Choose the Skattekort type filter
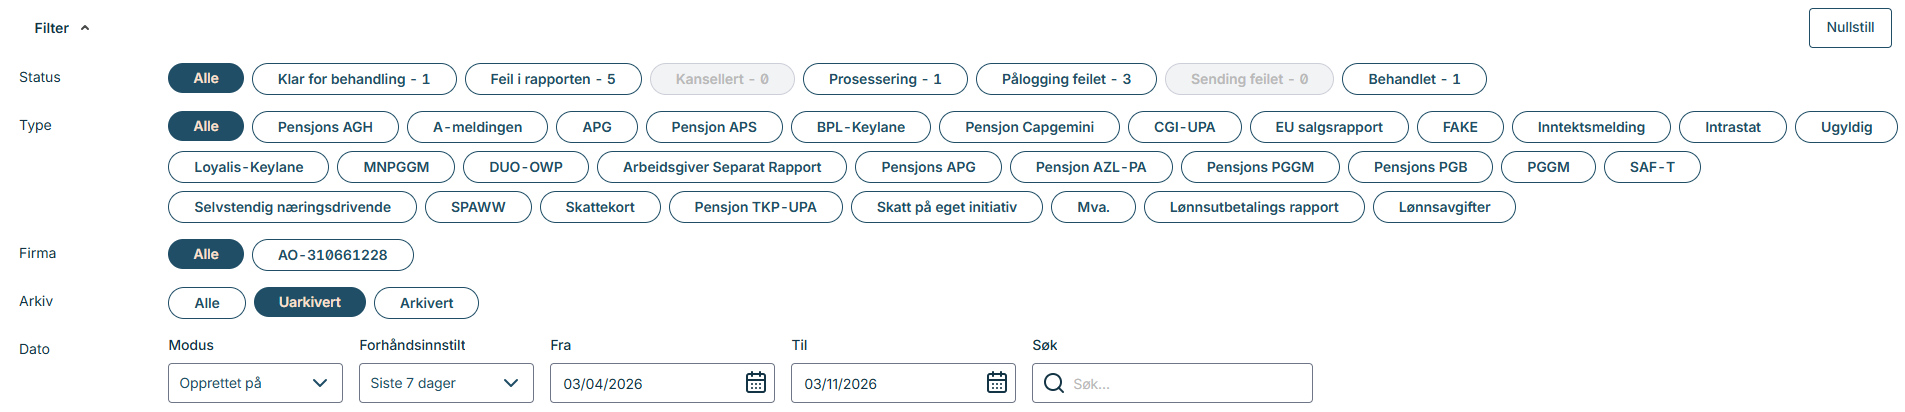Image resolution: width=1905 pixels, height=412 pixels. pyautogui.click(x=600, y=207)
